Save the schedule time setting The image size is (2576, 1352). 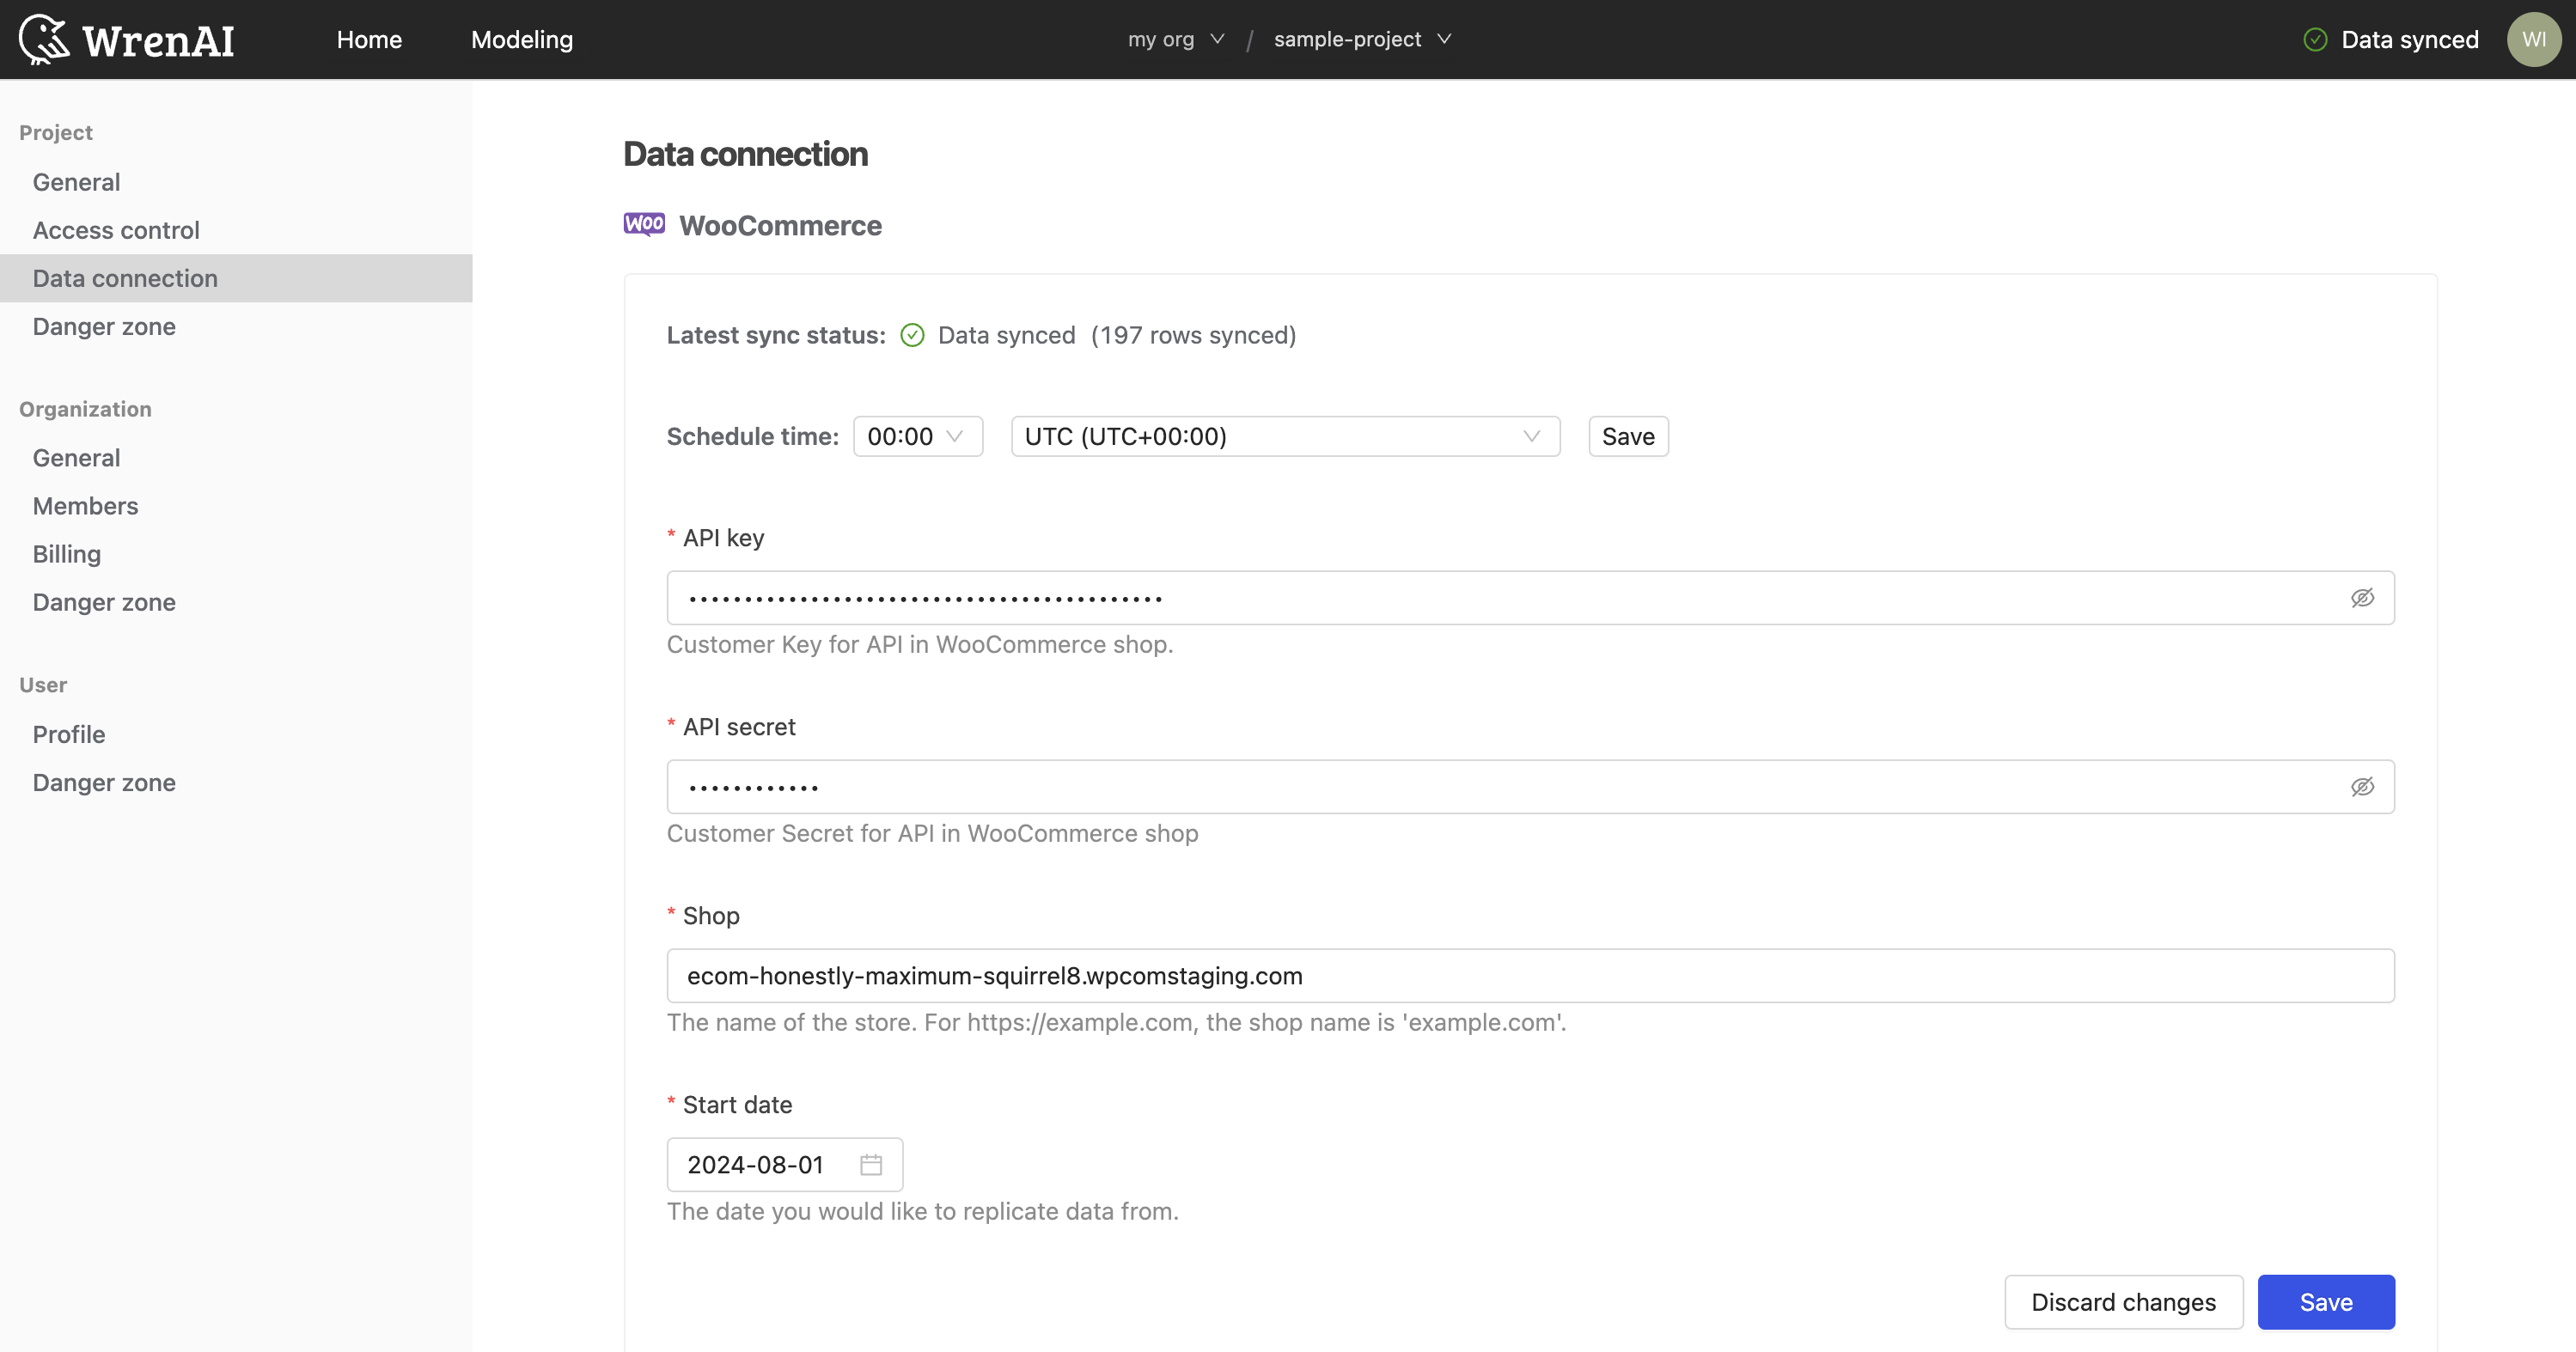(x=1628, y=437)
